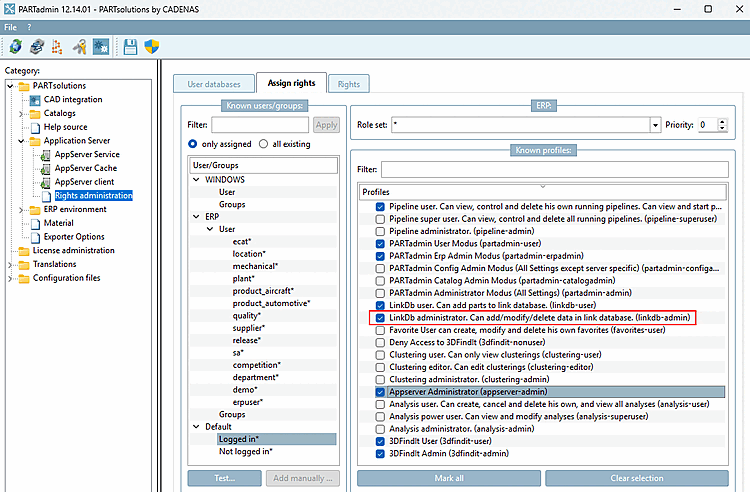Switch to the Rights tab
This screenshot has width=750, height=492.
click(x=349, y=84)
